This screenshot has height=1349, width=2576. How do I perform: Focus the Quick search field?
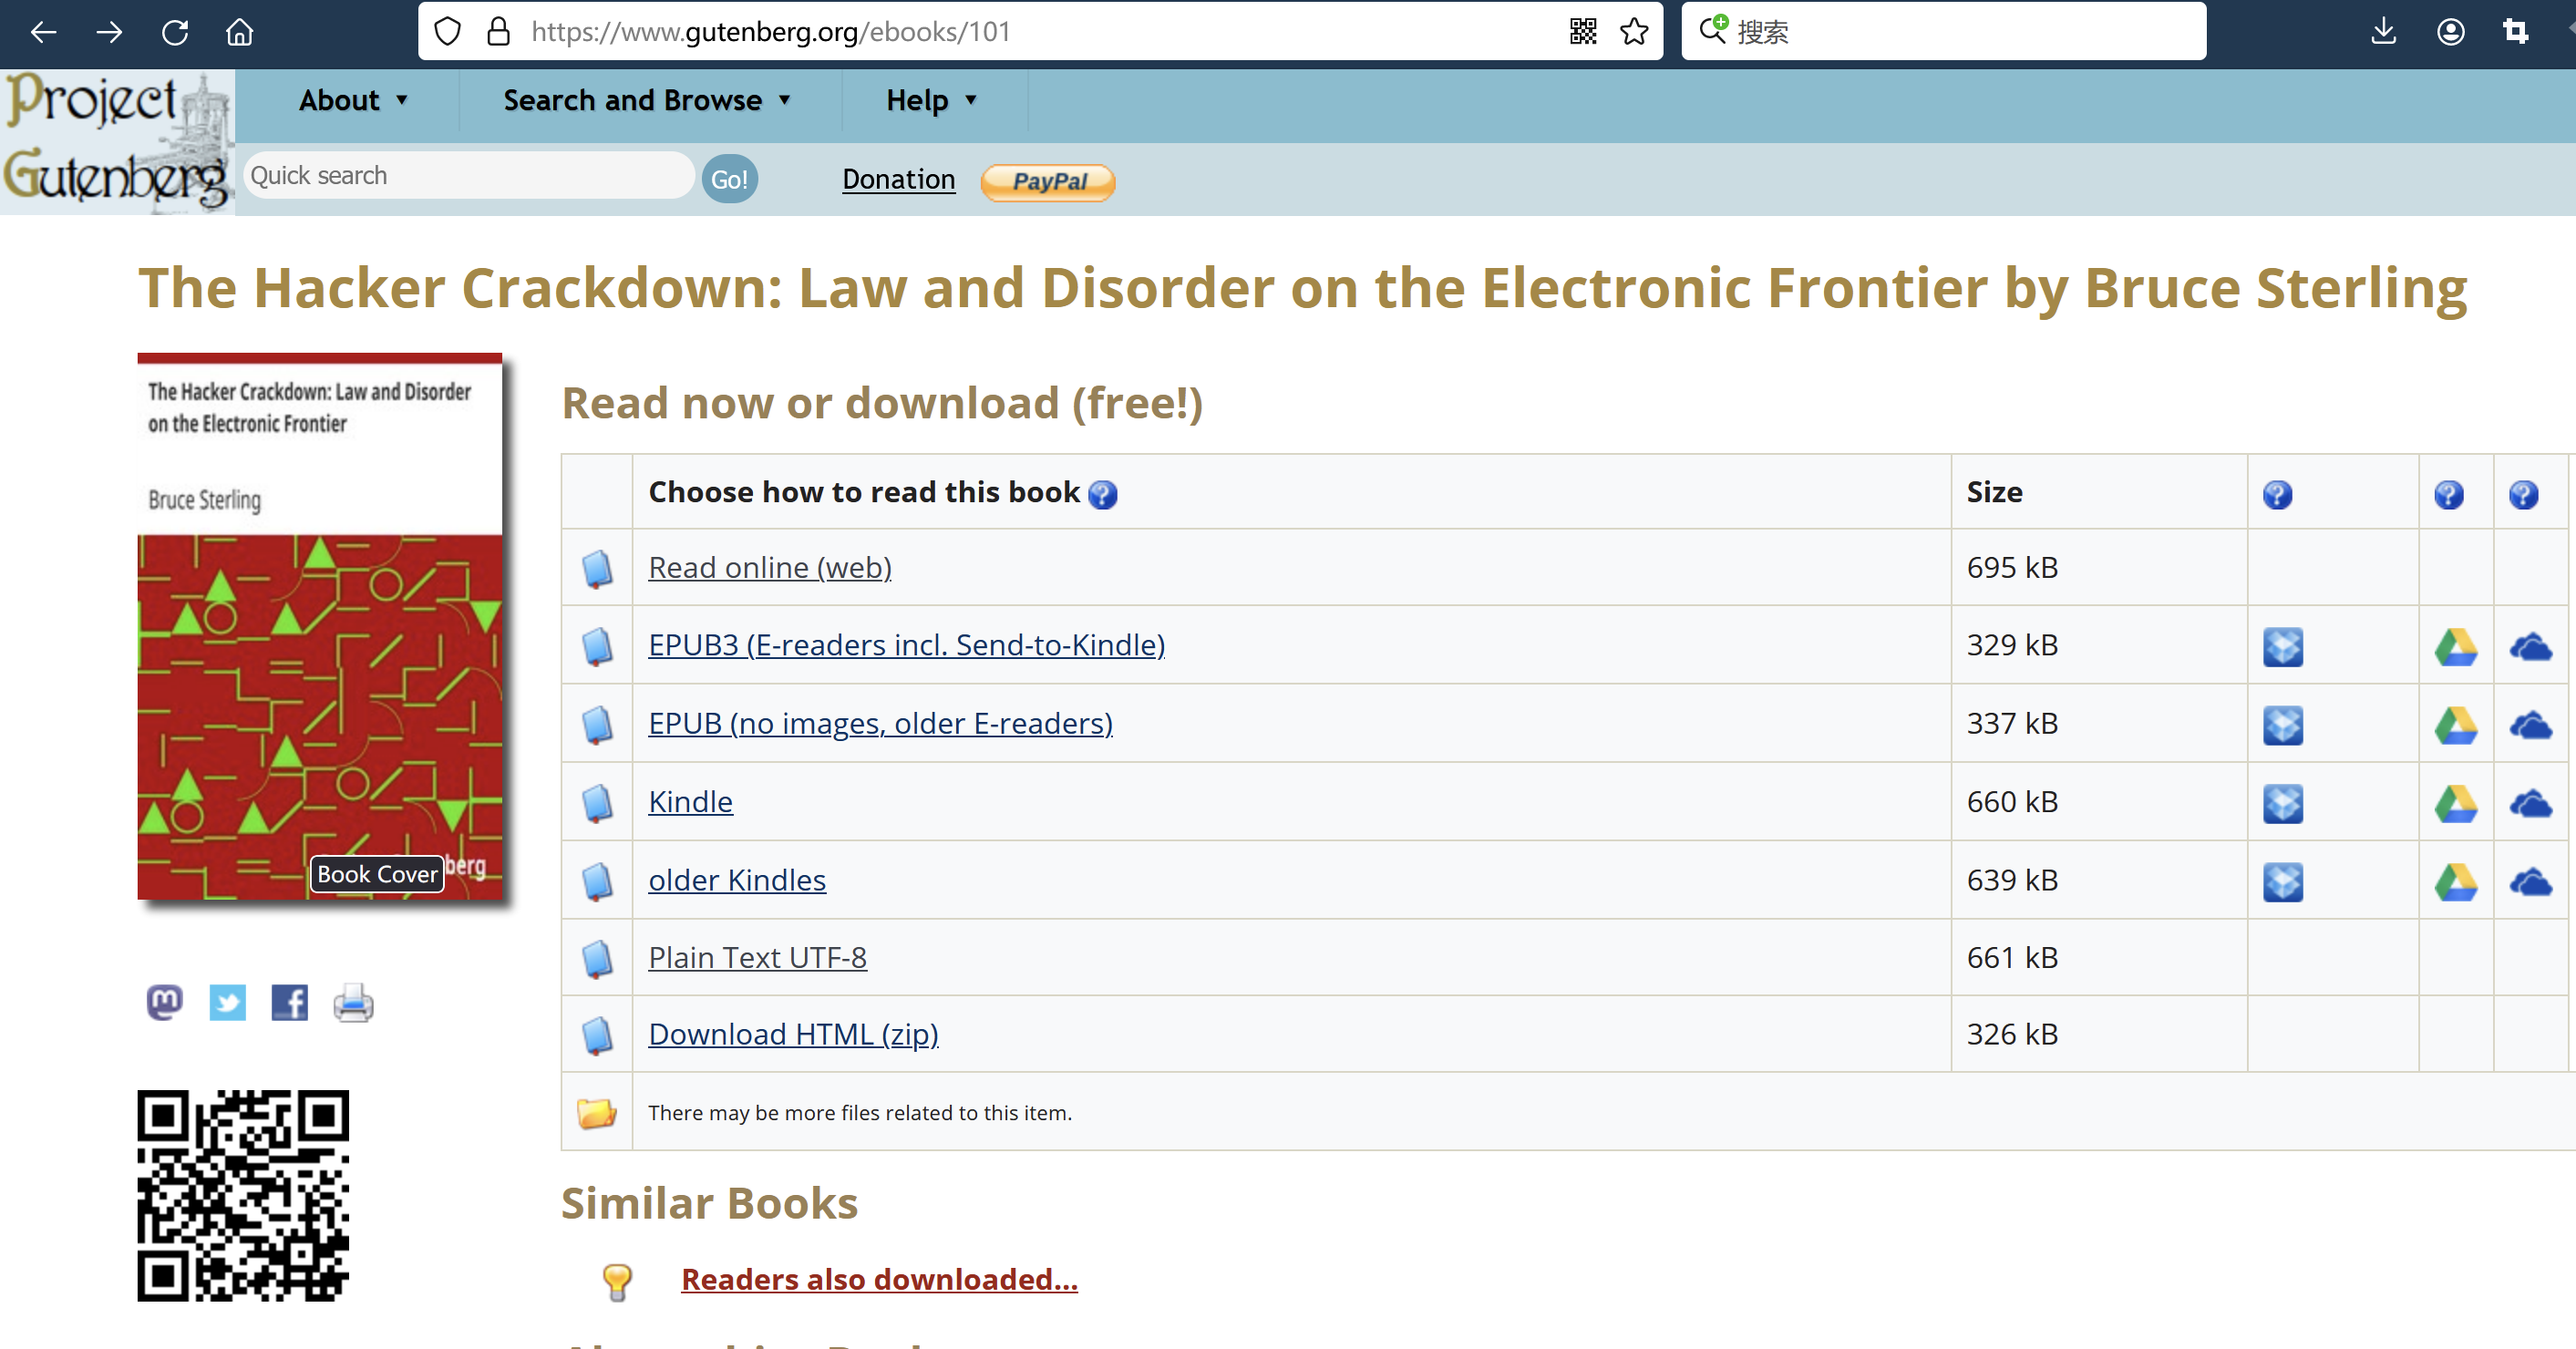468,176
